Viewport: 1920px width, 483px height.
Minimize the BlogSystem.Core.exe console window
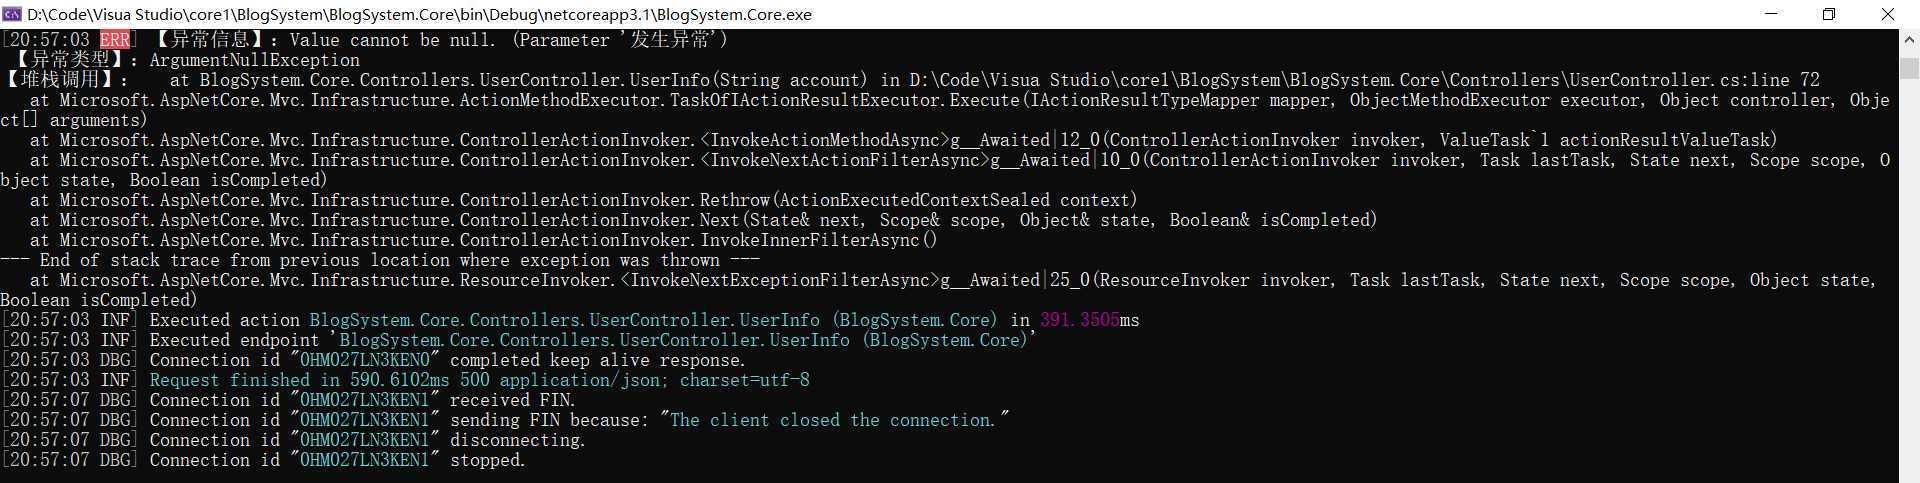tap(1772, 14)
